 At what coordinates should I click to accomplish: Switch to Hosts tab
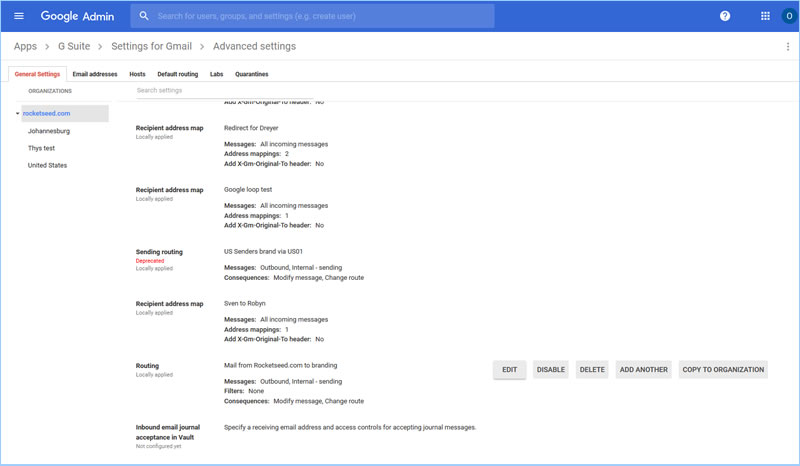point(137,74)
